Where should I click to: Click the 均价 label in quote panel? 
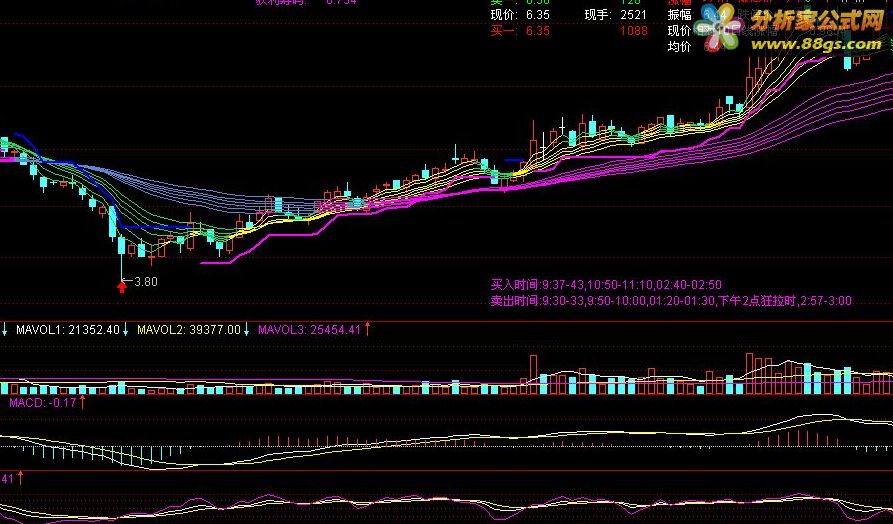679,47
